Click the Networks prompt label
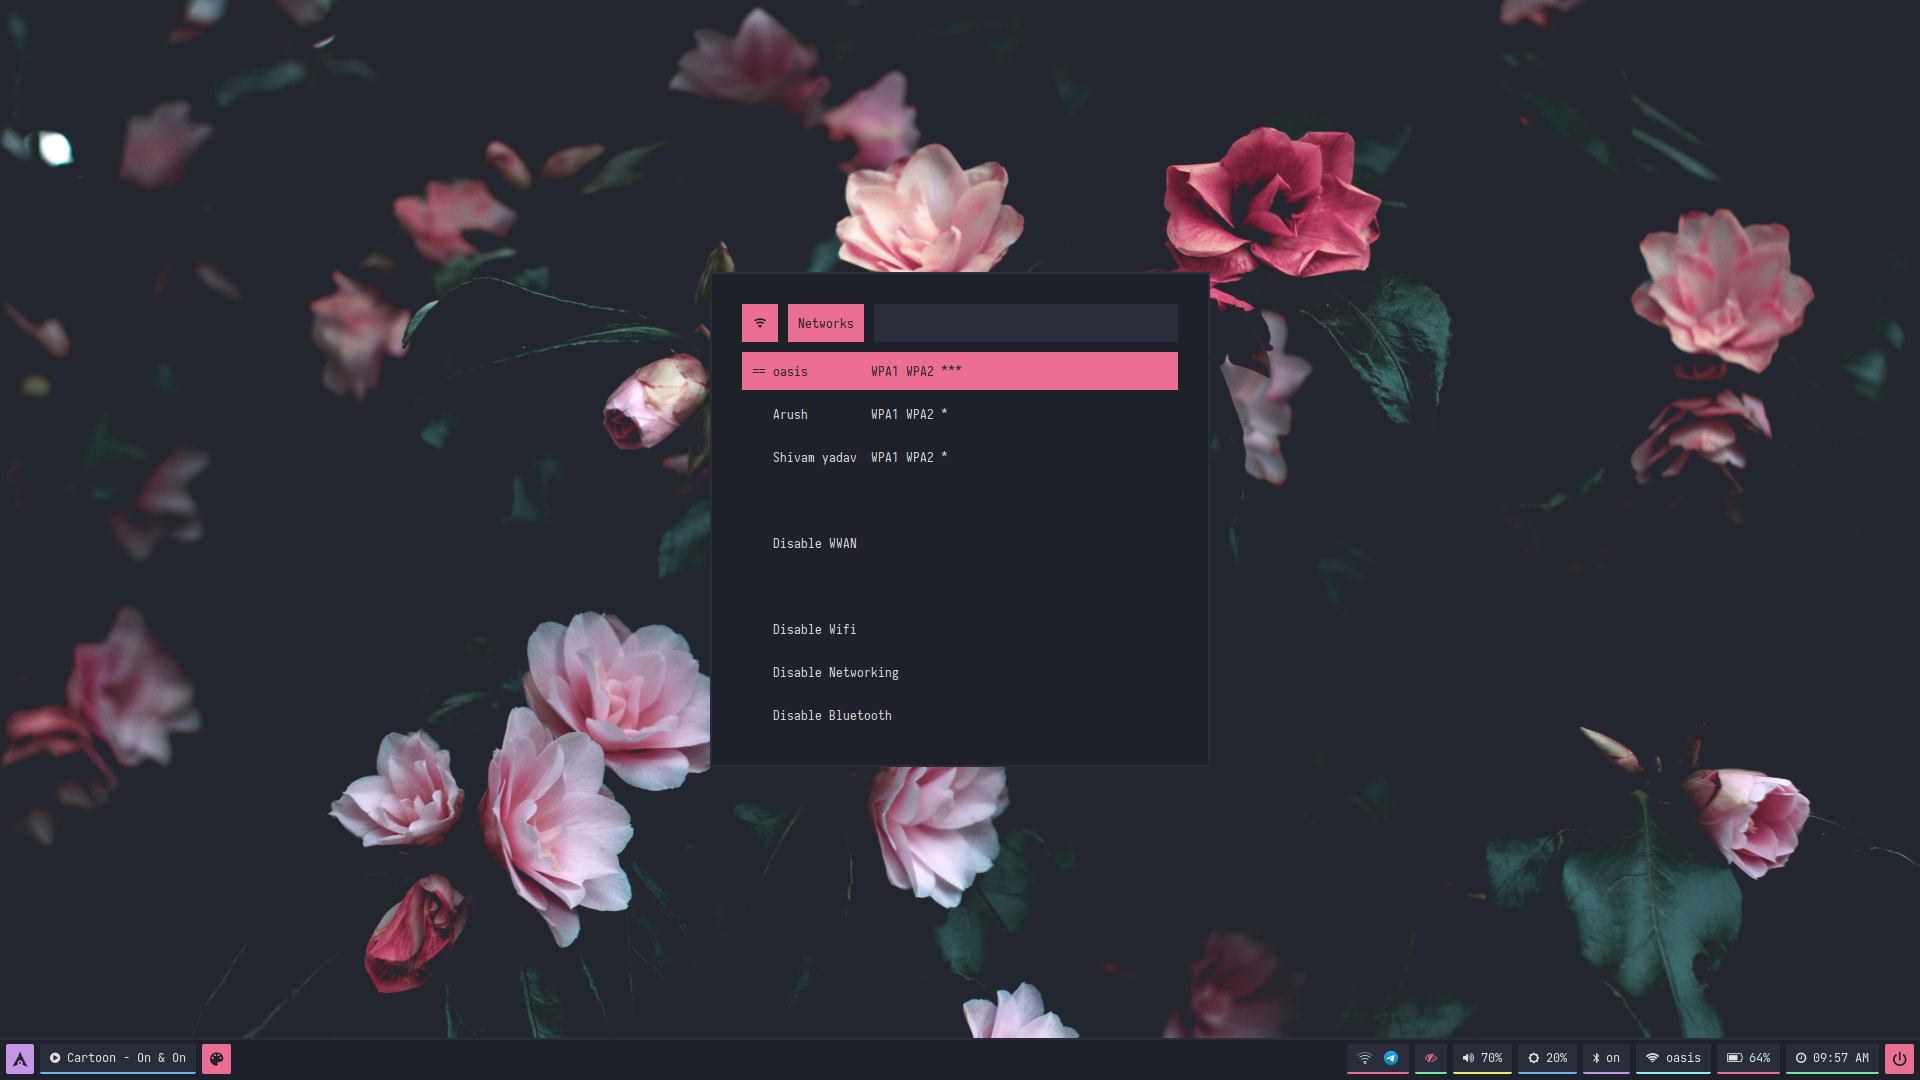This screenshot has width=1920, height=1080. [x=825, y=323]
